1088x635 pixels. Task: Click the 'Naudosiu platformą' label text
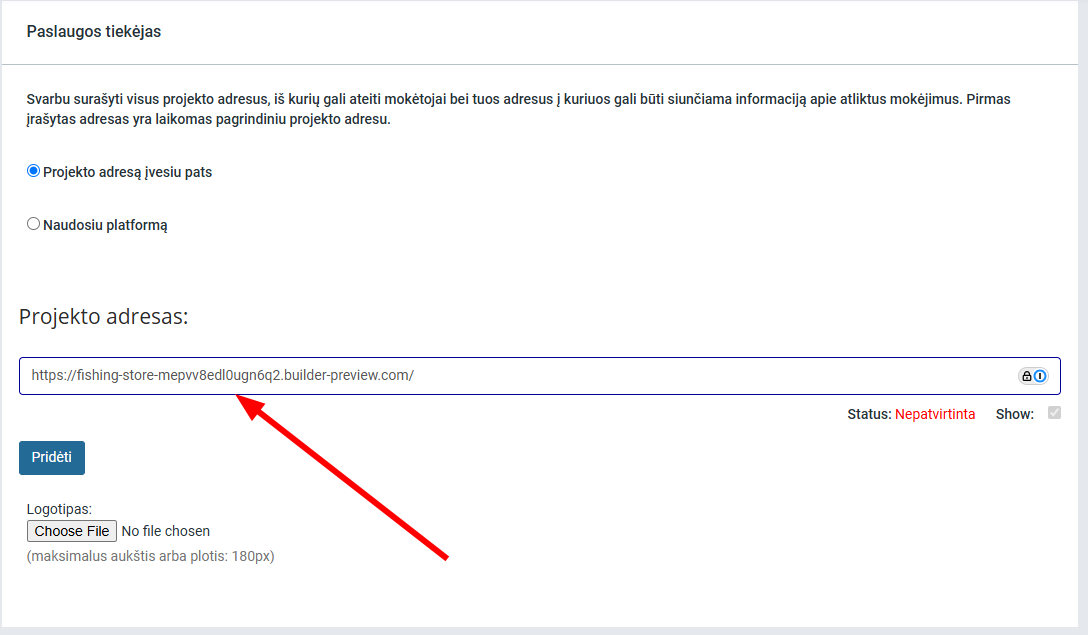point(105,225)
